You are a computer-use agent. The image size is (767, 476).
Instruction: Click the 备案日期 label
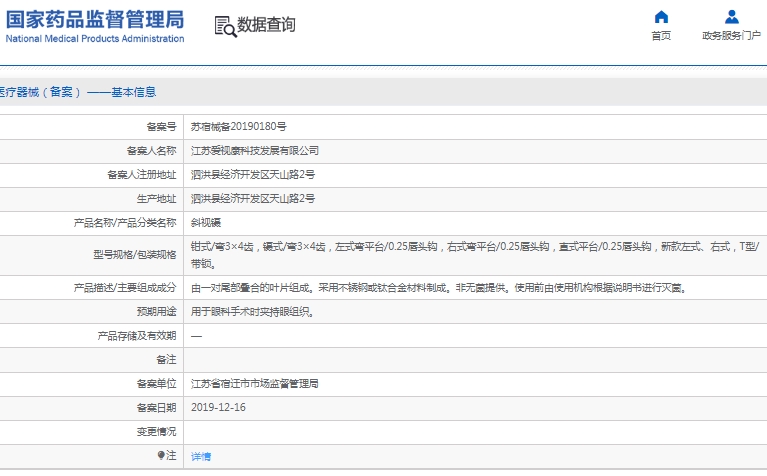click(x=157, y=408)
